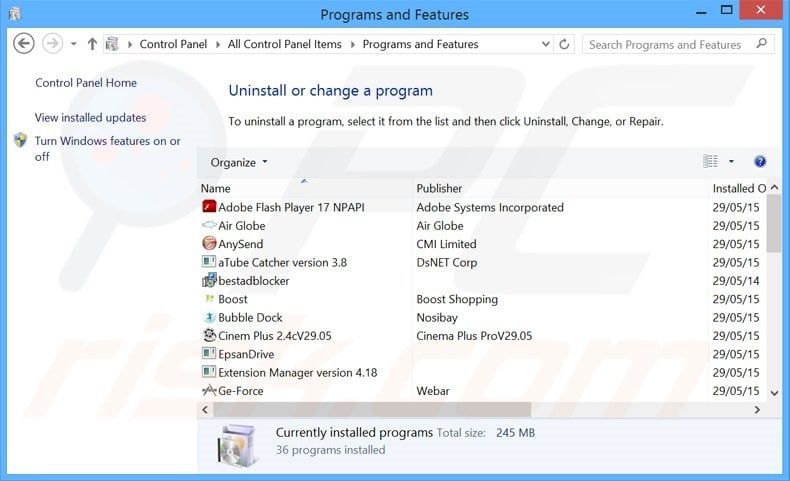Click publisher Nosibay

tap(437, 317)
